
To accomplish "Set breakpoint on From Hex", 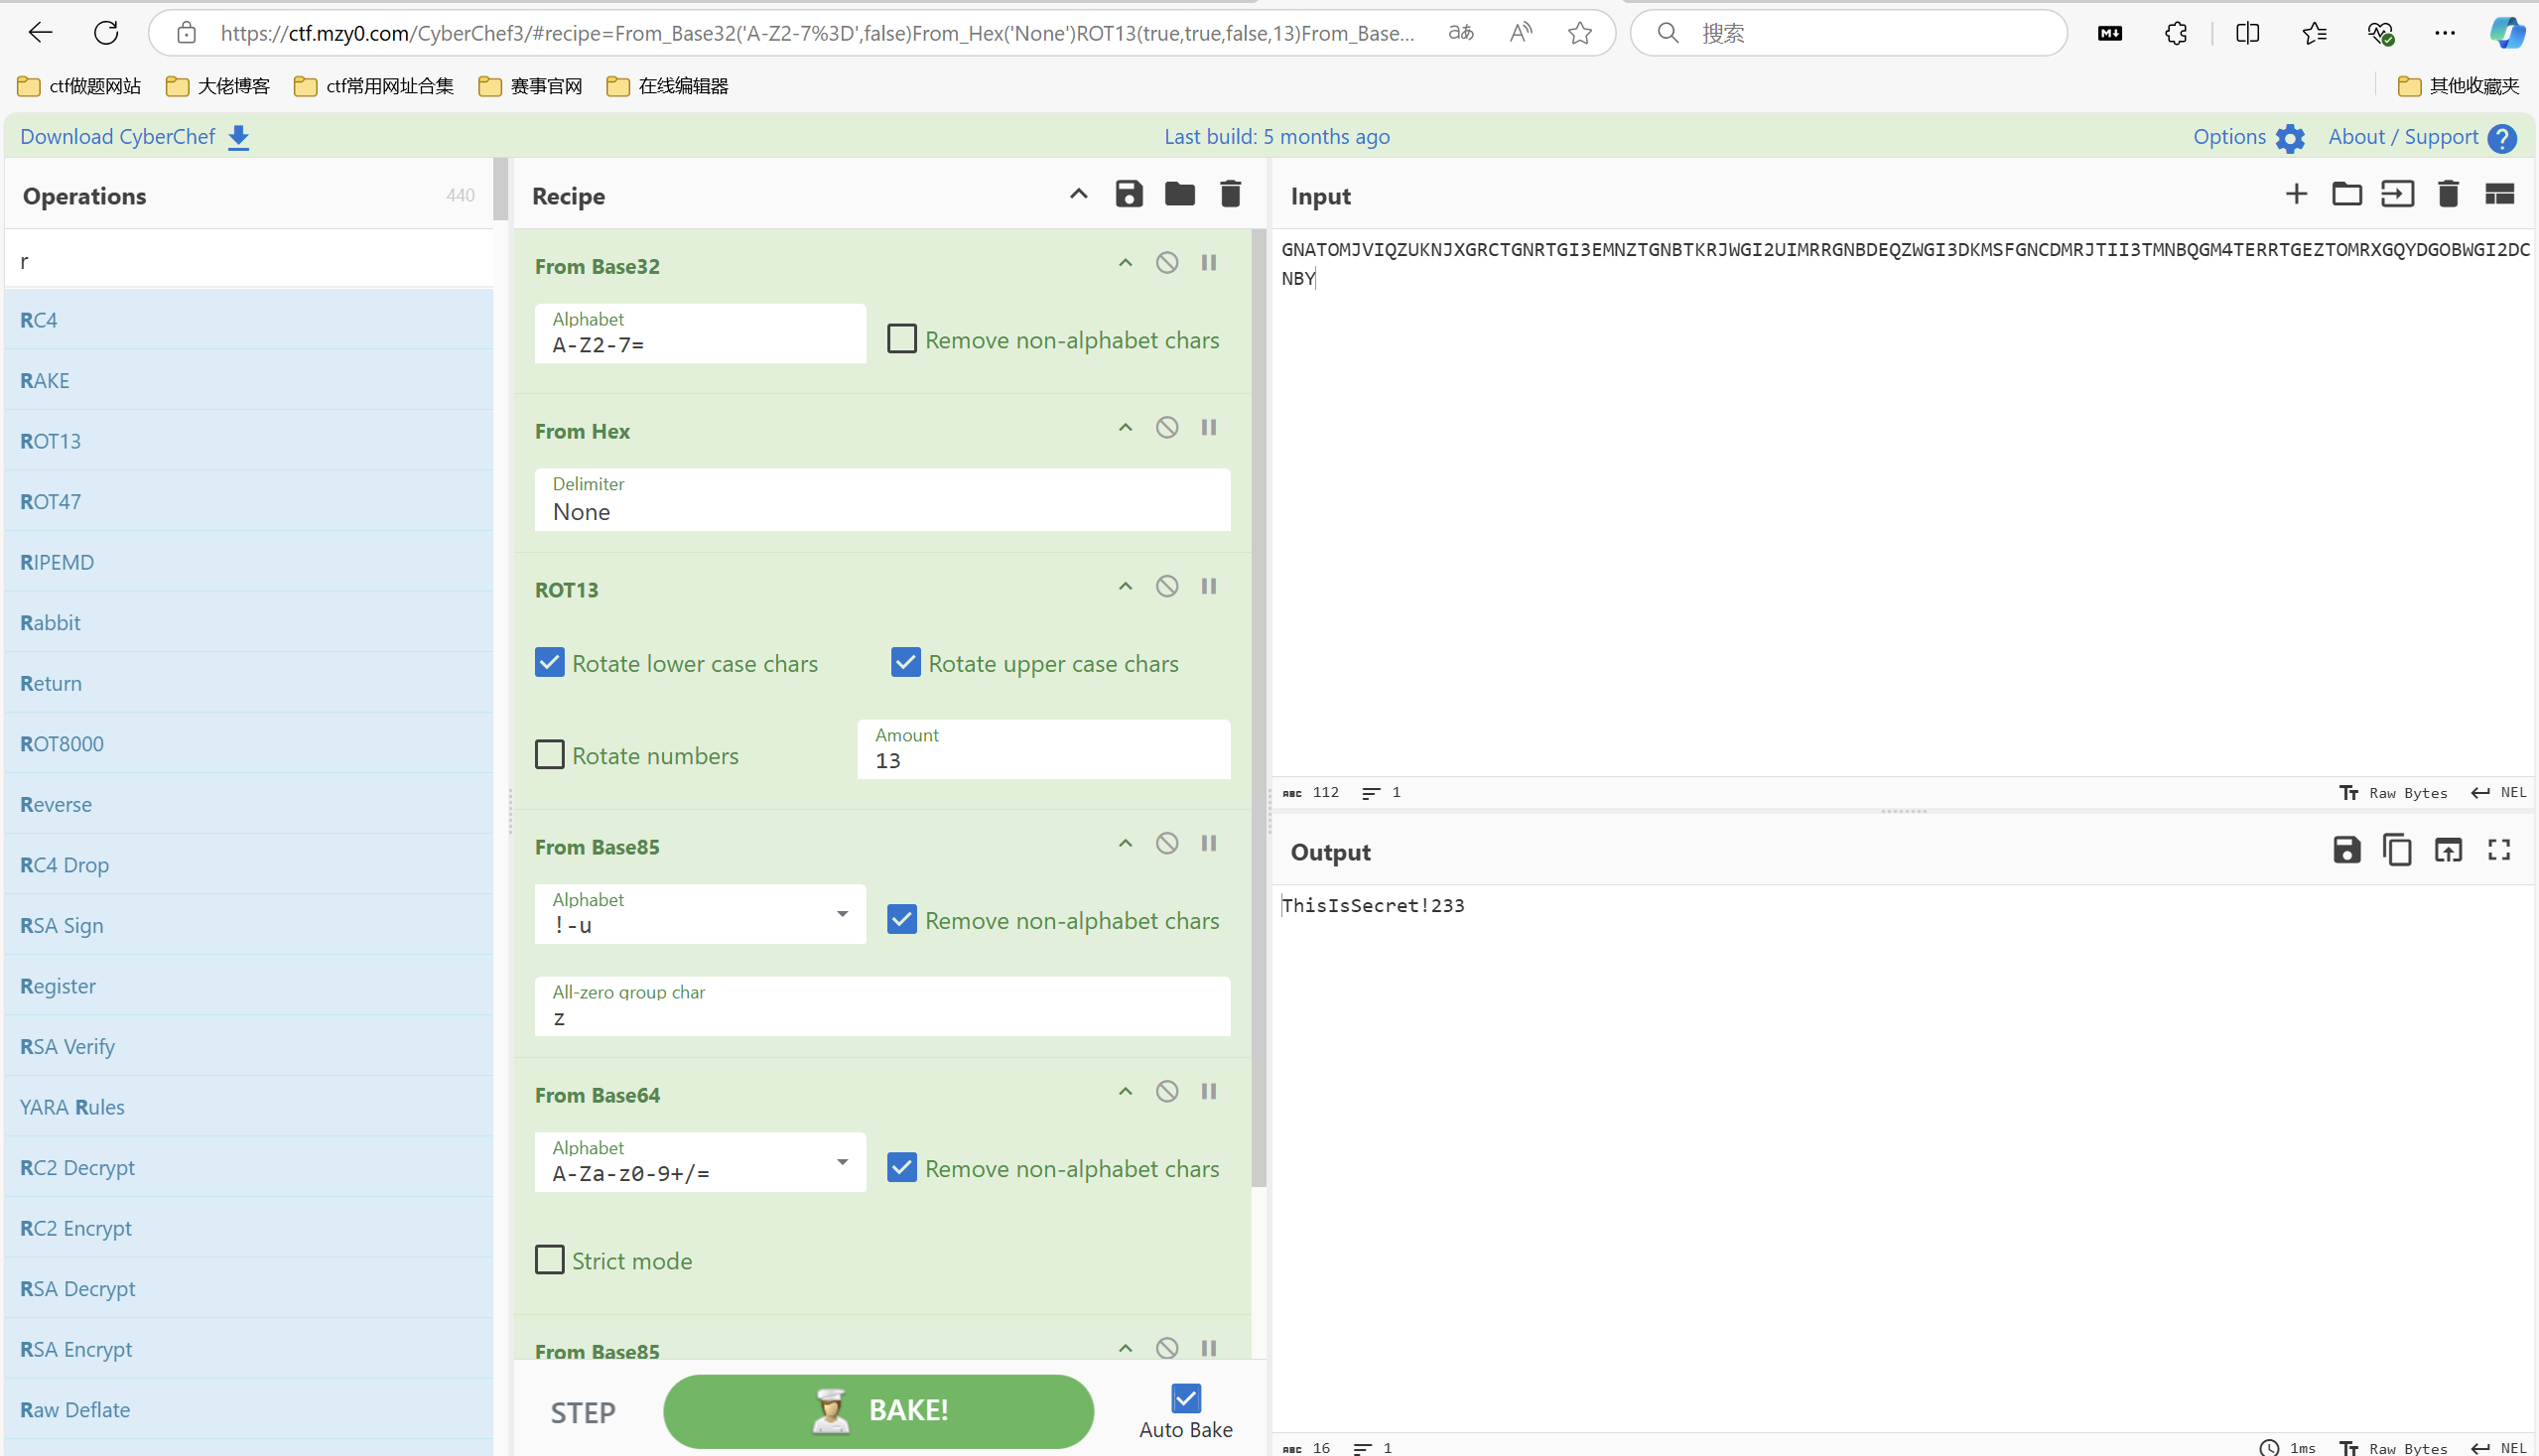I will point(1209,428).
